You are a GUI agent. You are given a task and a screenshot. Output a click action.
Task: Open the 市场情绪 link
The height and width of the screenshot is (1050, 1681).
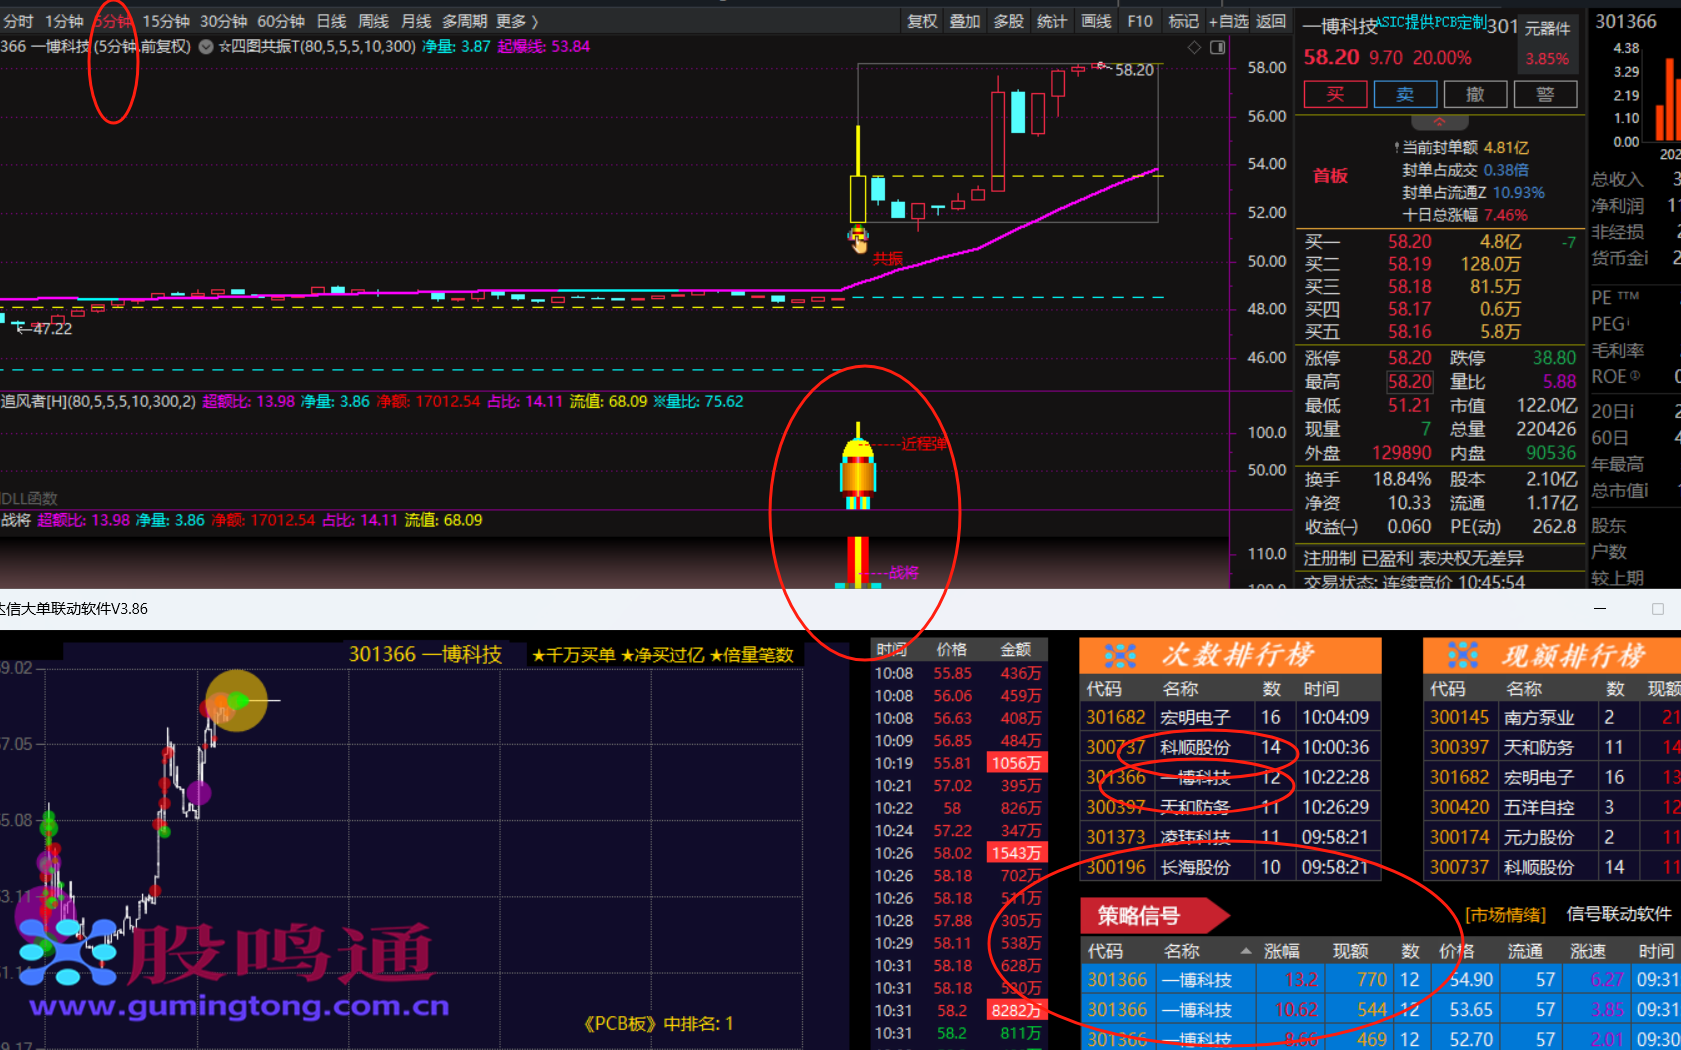[x=1505, y=915]
